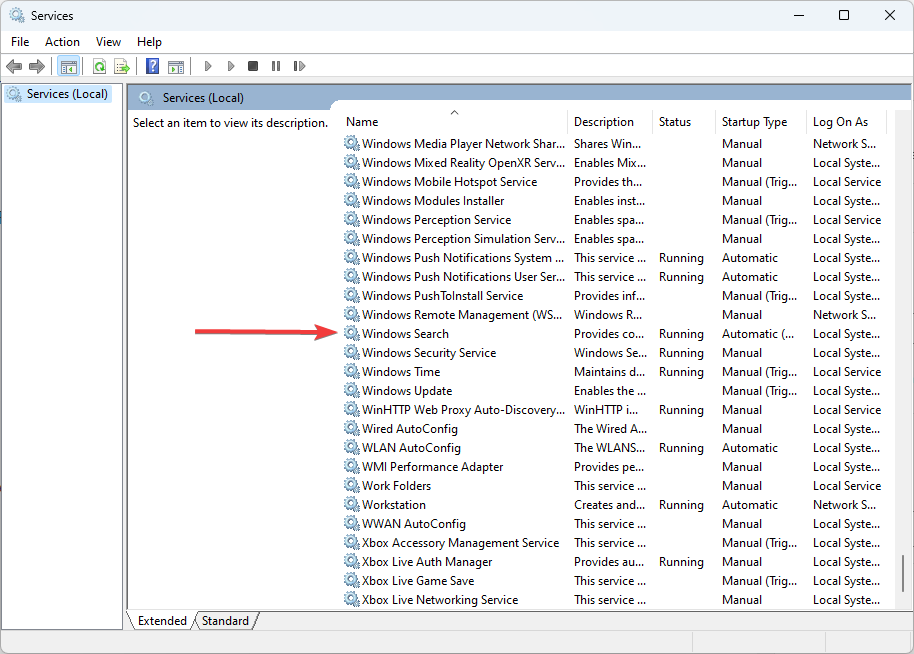Select Xbox Live Networking Service name
914x654 pixels.
click(440, 599)
